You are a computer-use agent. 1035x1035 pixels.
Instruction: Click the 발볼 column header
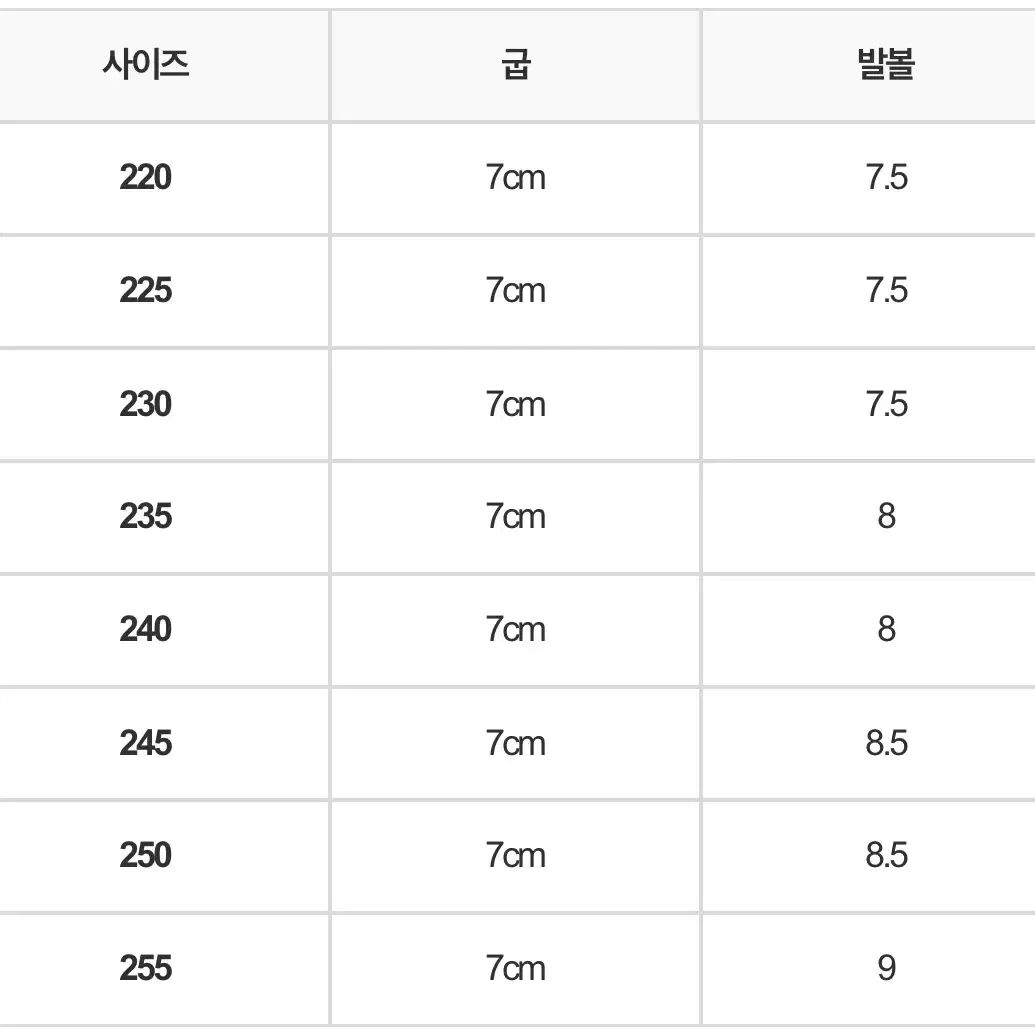pyautogui.click(x=886, y=65)
